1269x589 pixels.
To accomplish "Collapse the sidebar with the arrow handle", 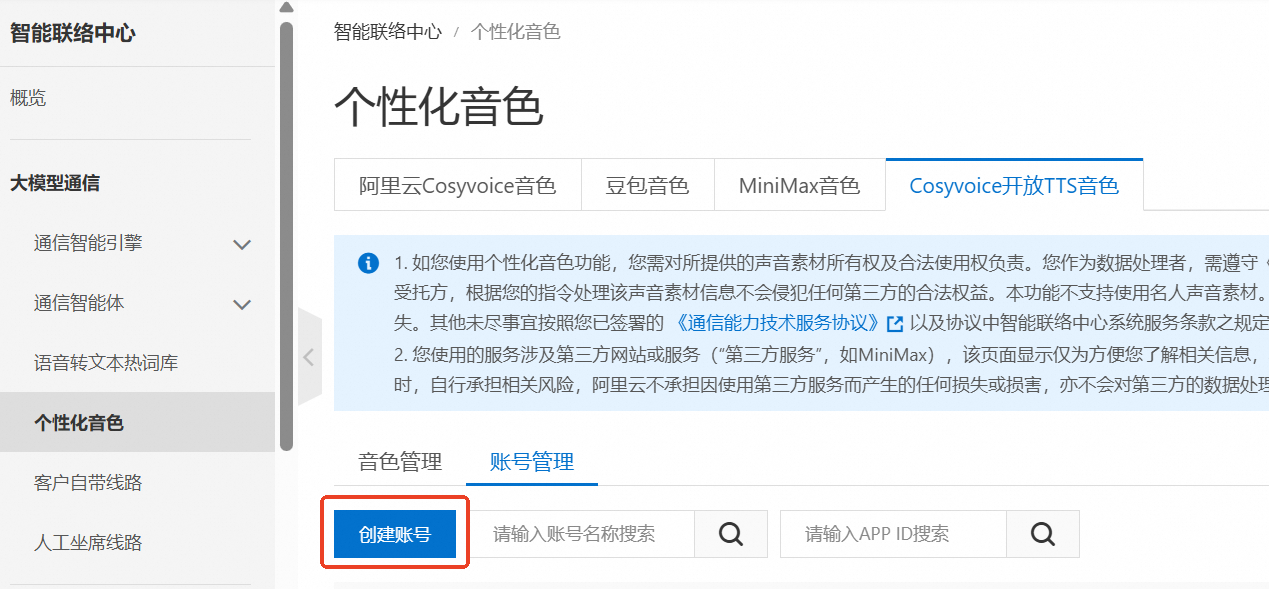I will 309,357.
